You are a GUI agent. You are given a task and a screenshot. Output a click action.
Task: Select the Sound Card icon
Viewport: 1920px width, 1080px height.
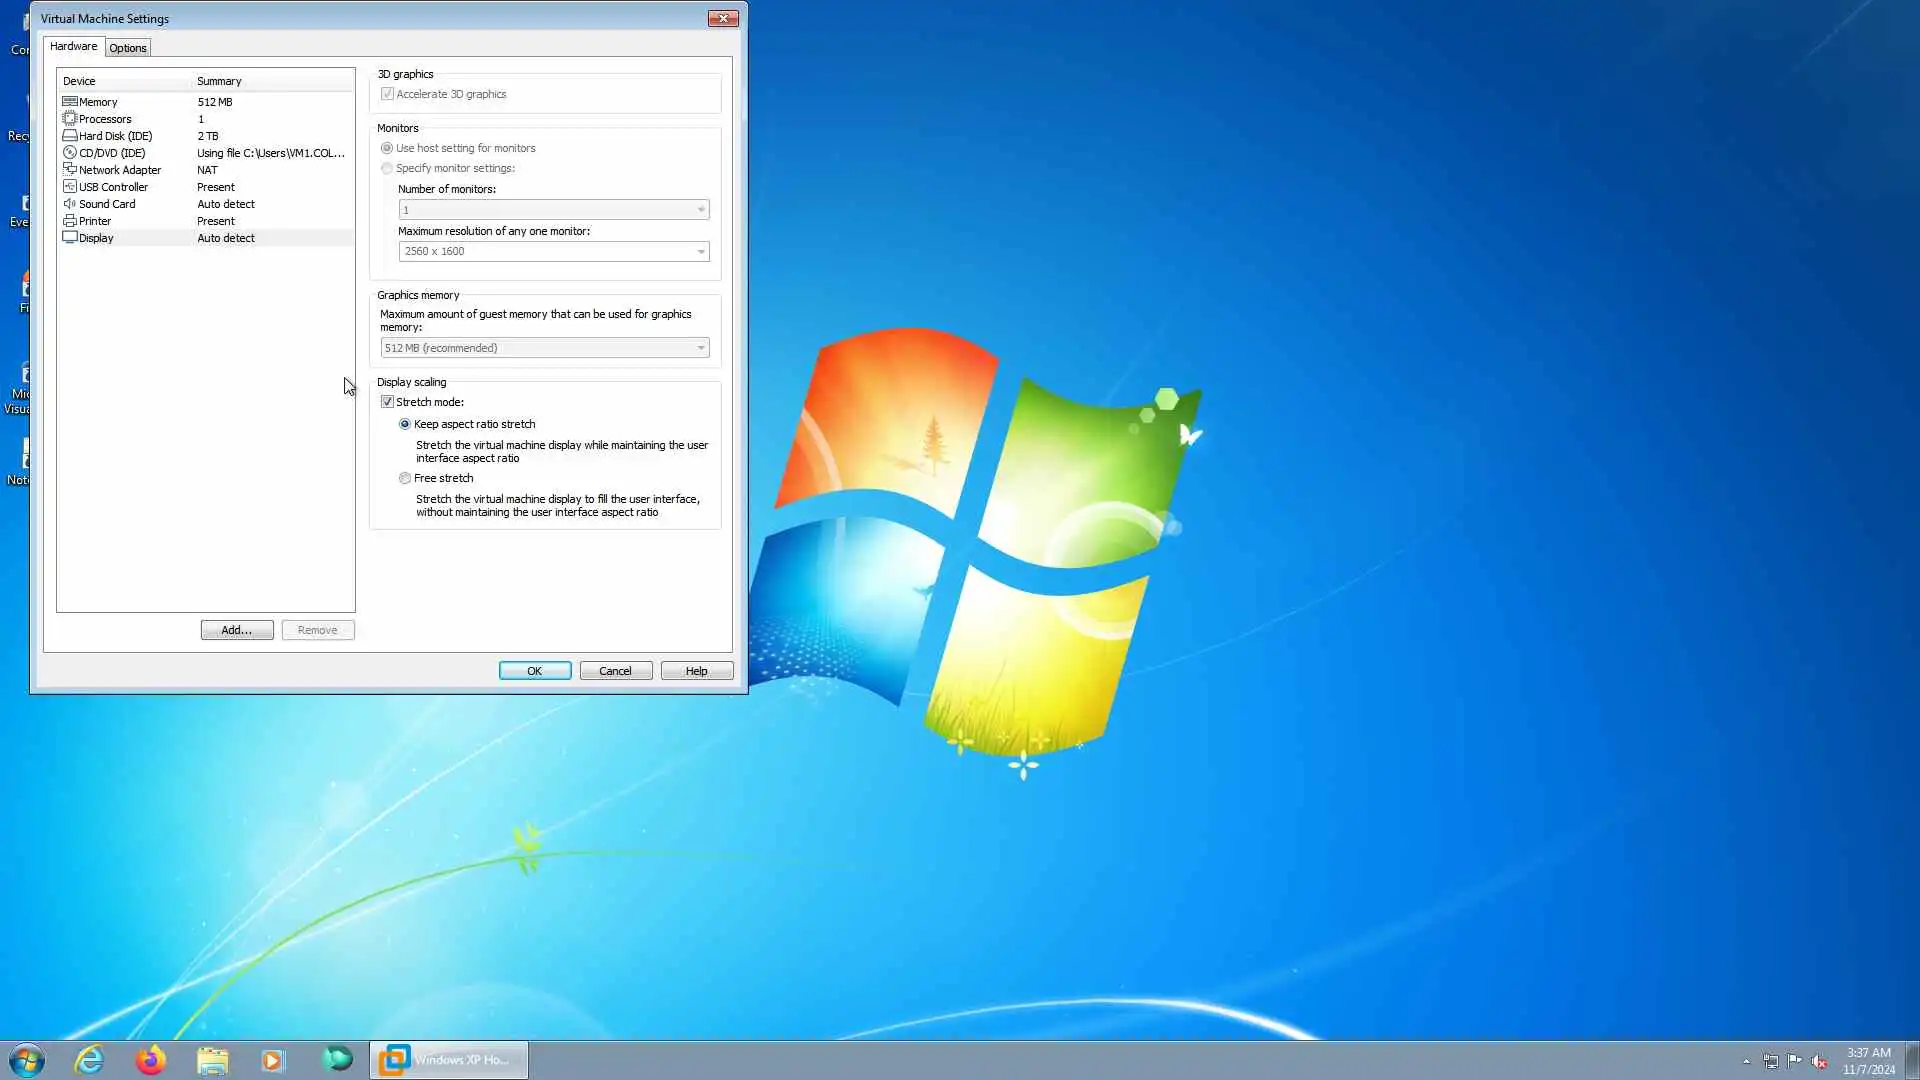pos(70,204)
